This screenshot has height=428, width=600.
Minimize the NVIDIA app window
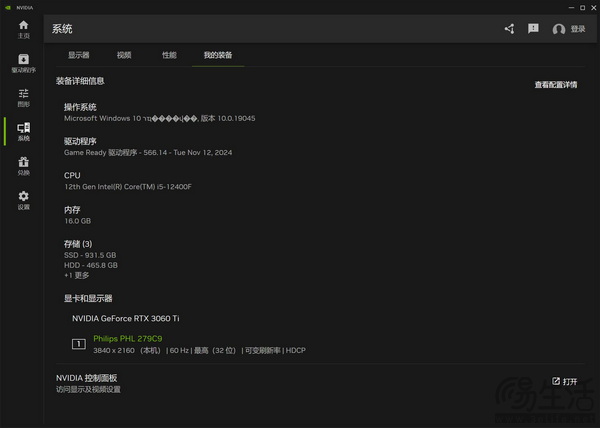[571, 7]
